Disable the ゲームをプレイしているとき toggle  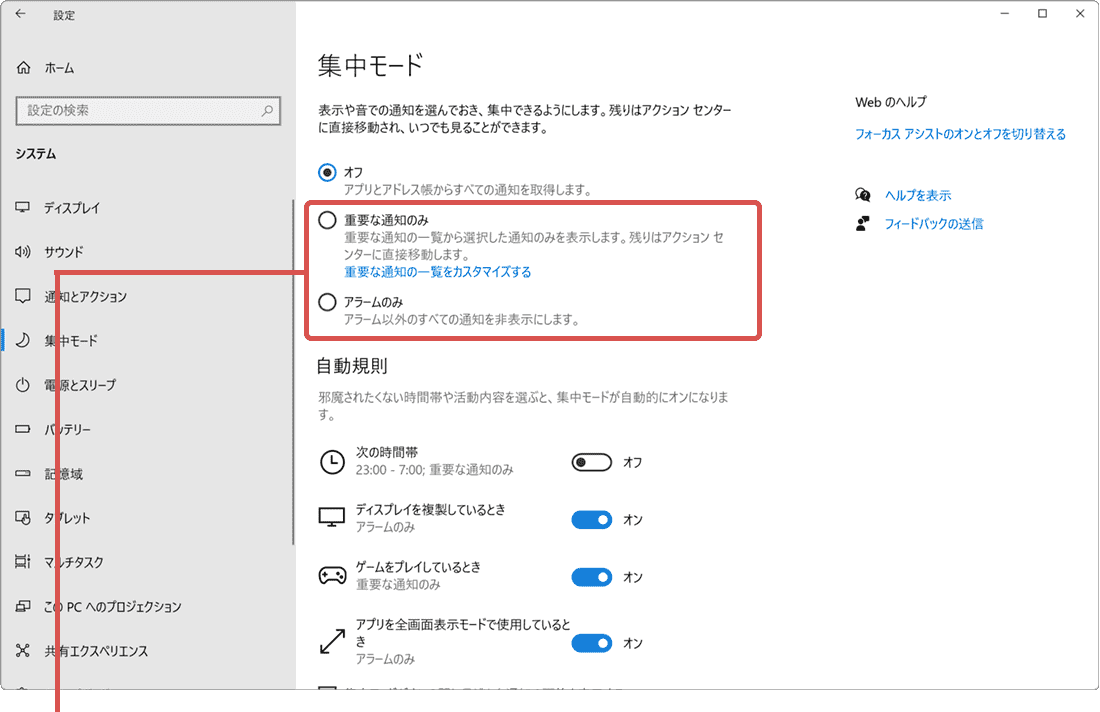[x=592, y=577]
